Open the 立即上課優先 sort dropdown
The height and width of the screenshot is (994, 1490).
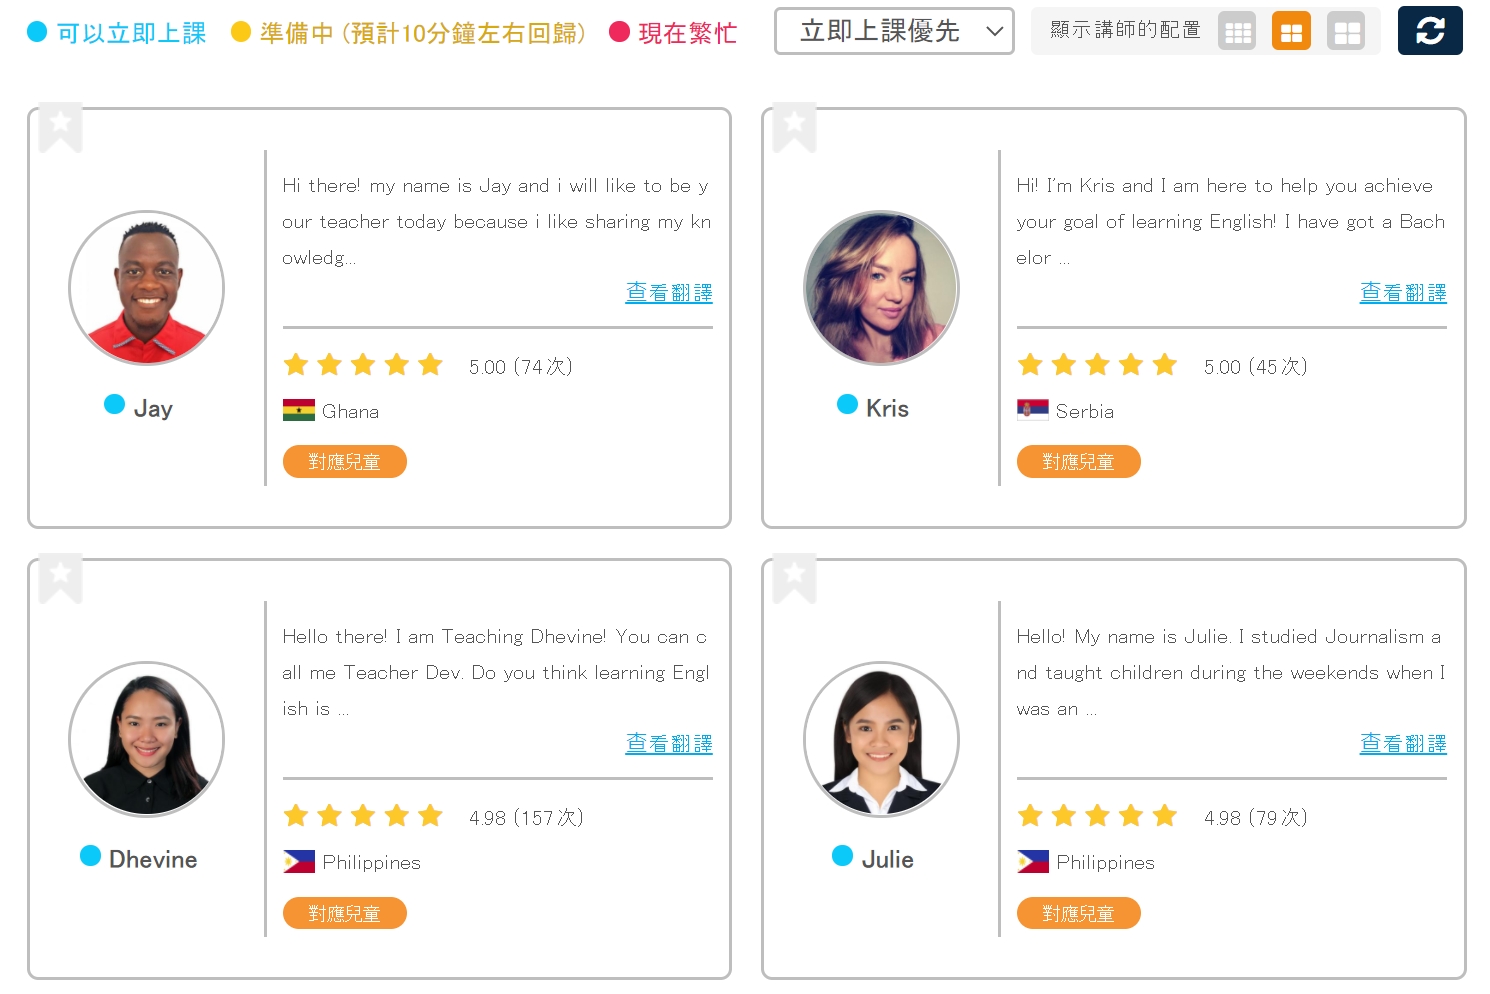pos(880,31)
